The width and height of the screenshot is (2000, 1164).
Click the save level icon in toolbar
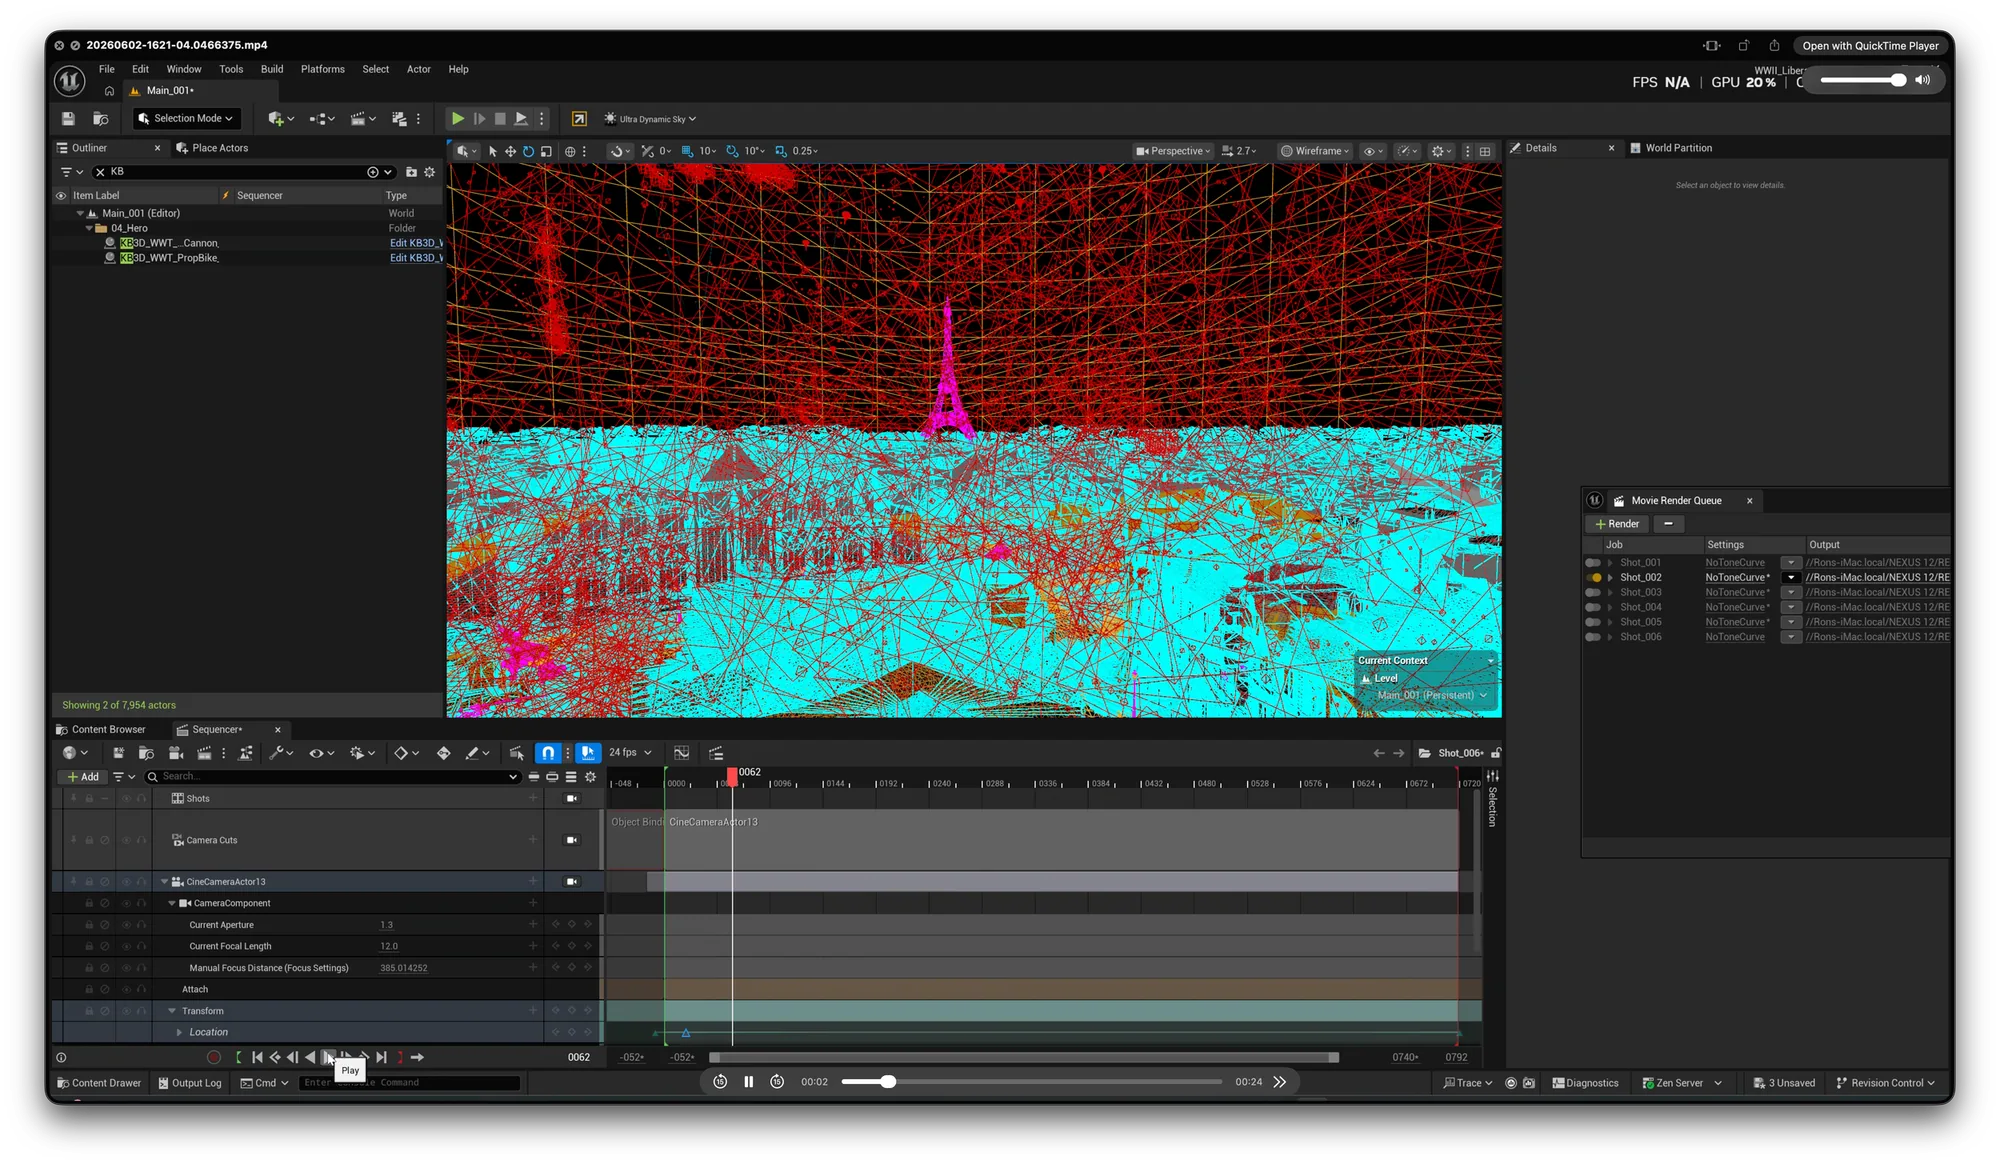click(x=68, y=119)
